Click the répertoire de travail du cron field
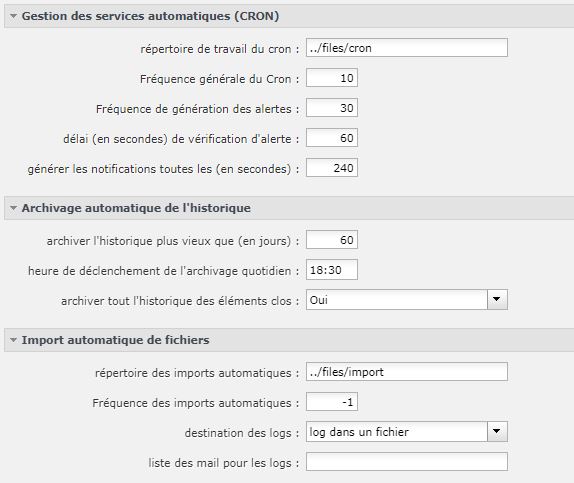574x483 pixels. click(x=407, y=48)
